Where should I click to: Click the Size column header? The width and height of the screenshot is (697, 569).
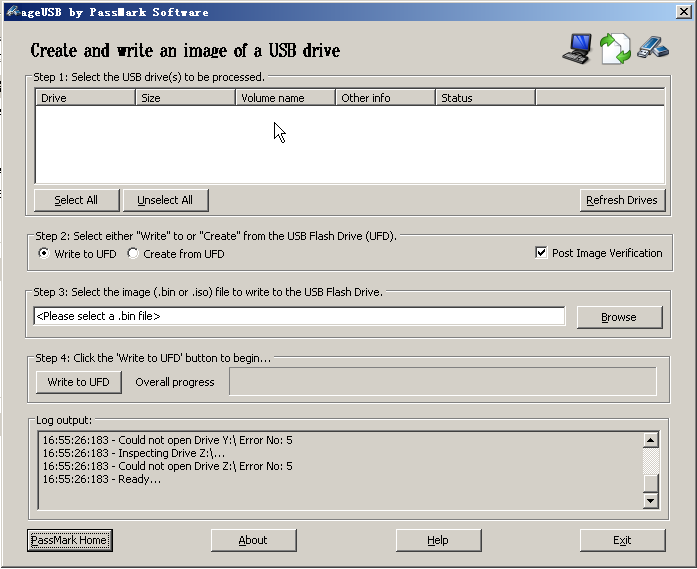[x=185, y=97]
